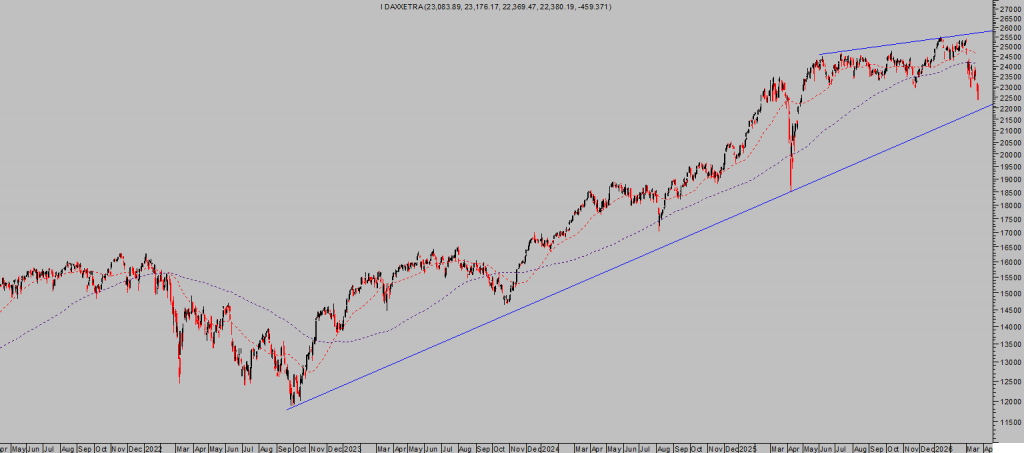
Task: Click the 13000 price axis label
Action: tap(1009, 362)
